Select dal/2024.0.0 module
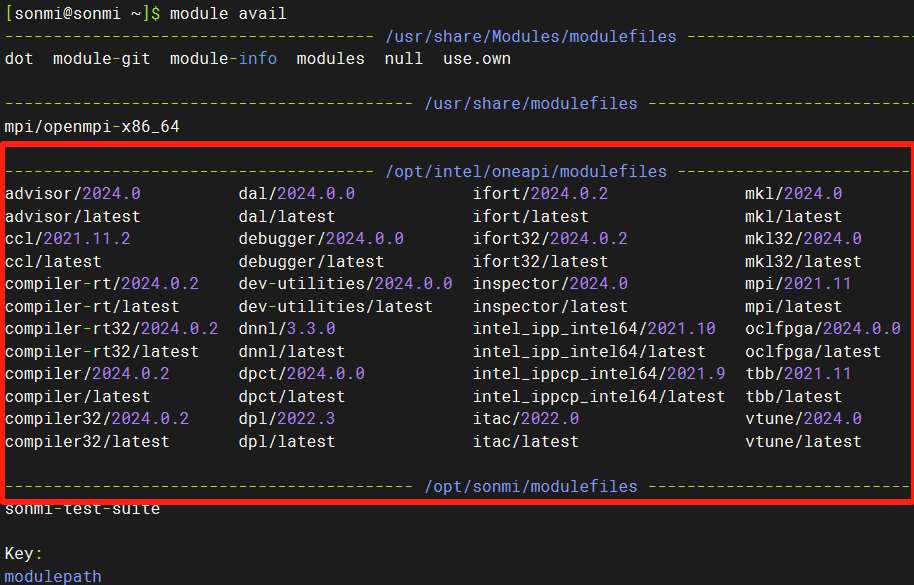Image resolution: width=914 pixels, height=585 pixels. (x=297, y=193)
